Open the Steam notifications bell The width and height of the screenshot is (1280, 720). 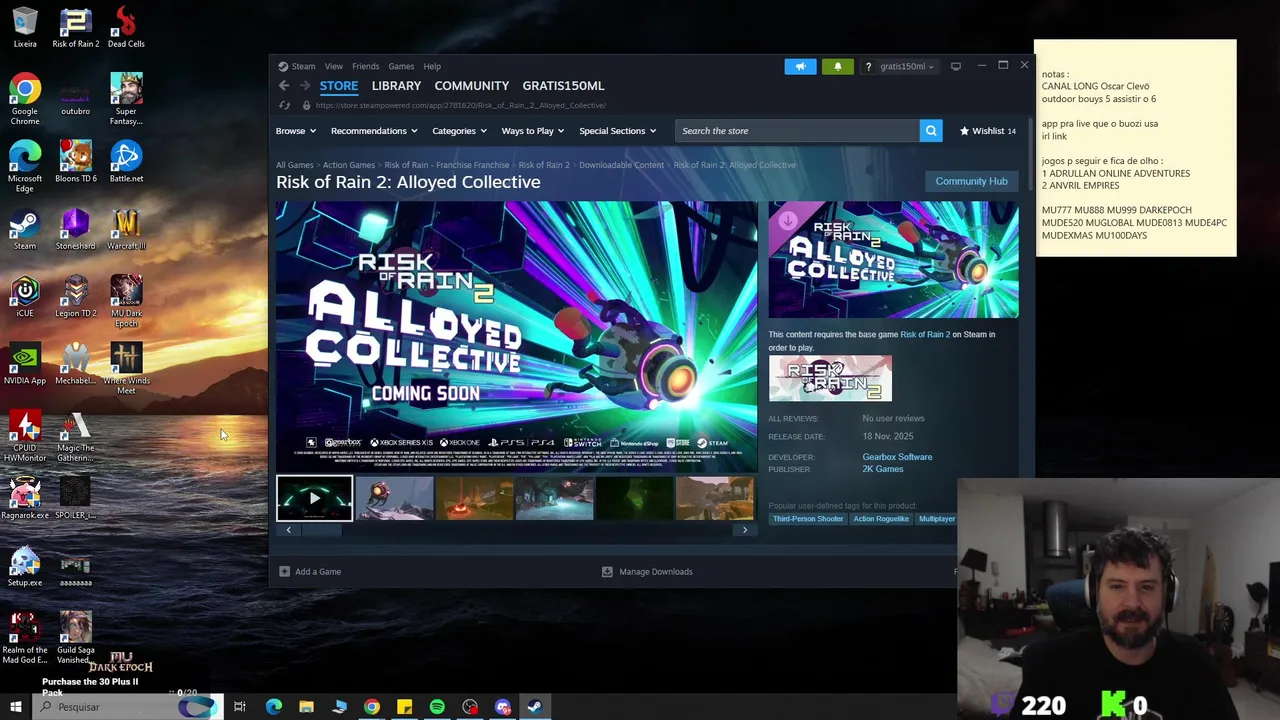[x=837, y=66]
